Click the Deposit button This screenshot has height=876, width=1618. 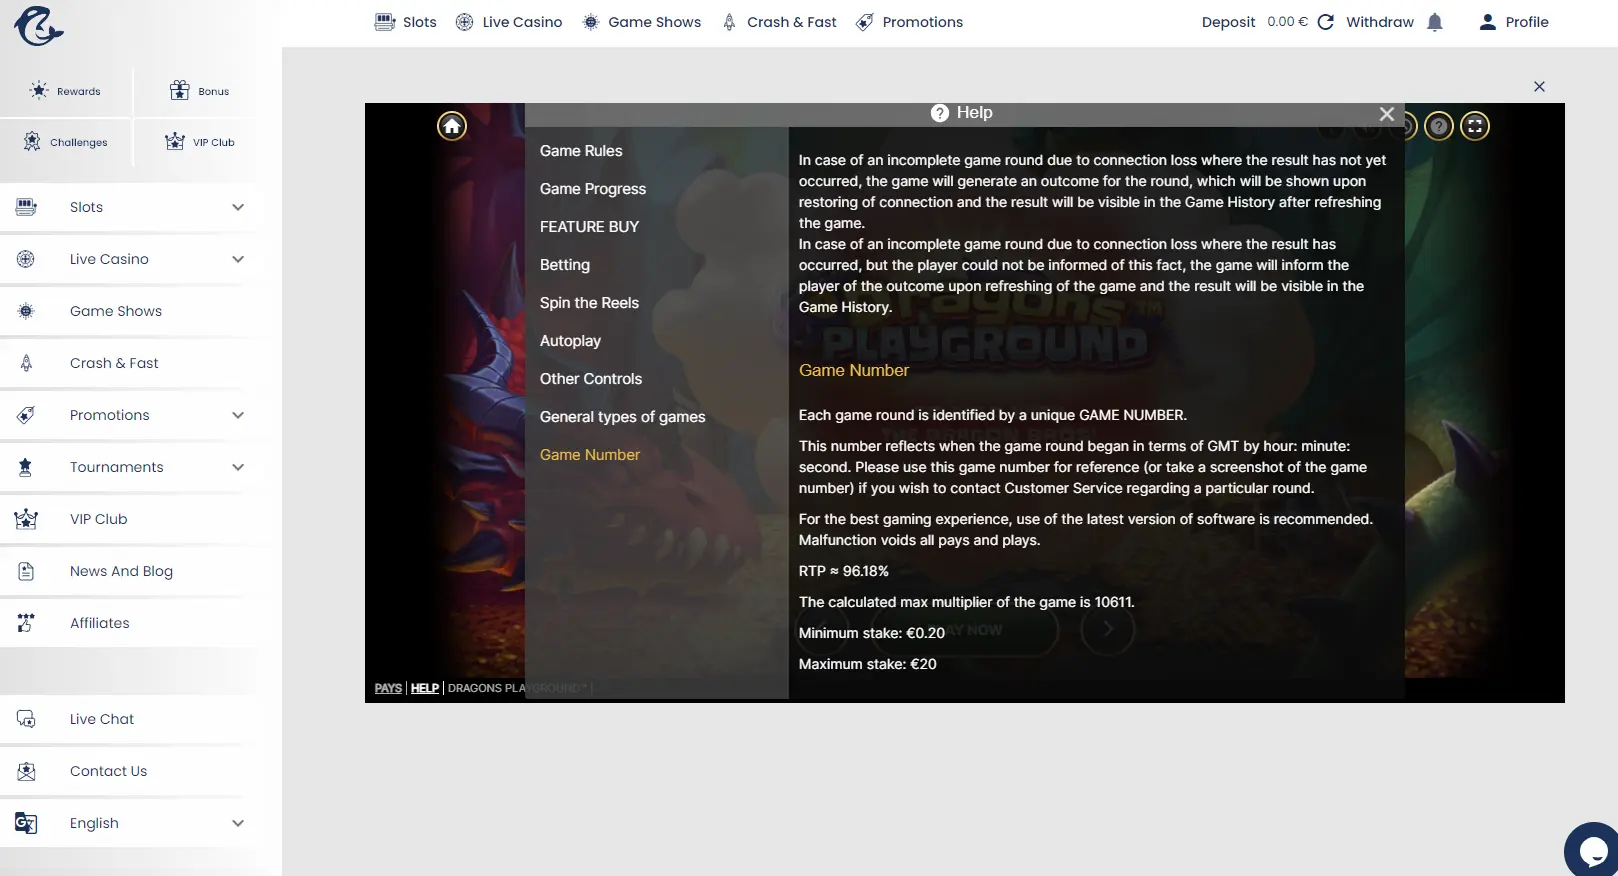coord(1228,22)
